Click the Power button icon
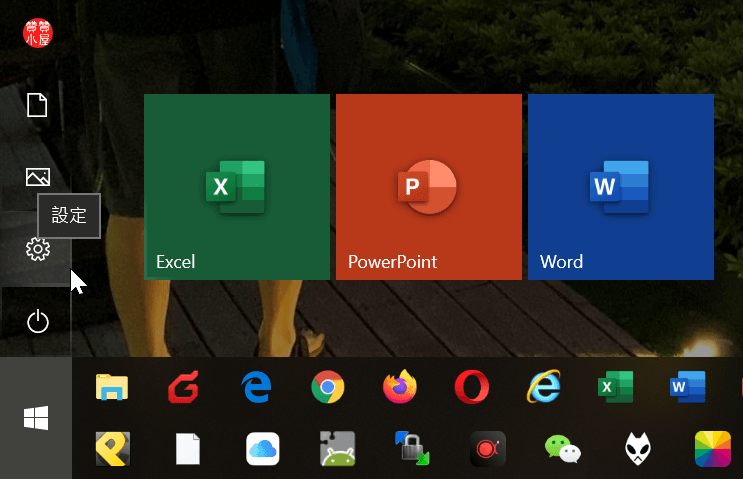Image resolution: width=743 pixels, height=479 pixels. pos(38,321)
